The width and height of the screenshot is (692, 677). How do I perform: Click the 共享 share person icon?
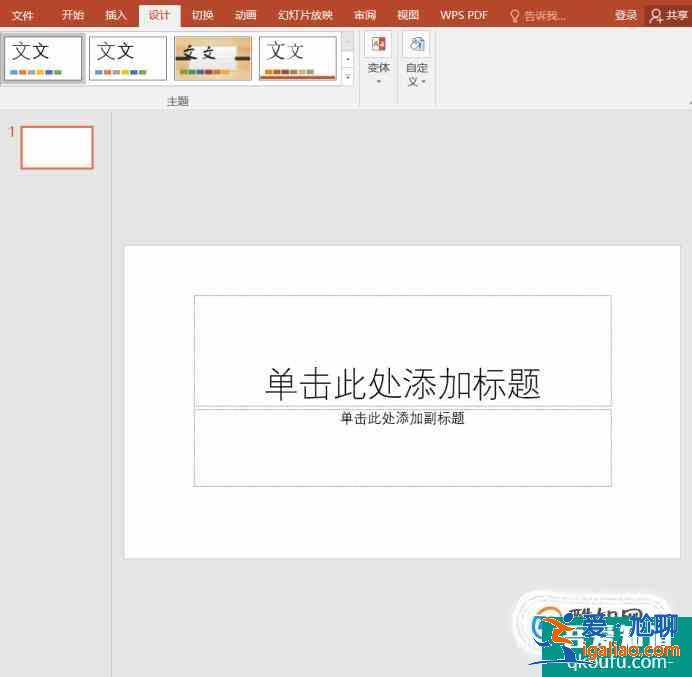click(656, 16)
